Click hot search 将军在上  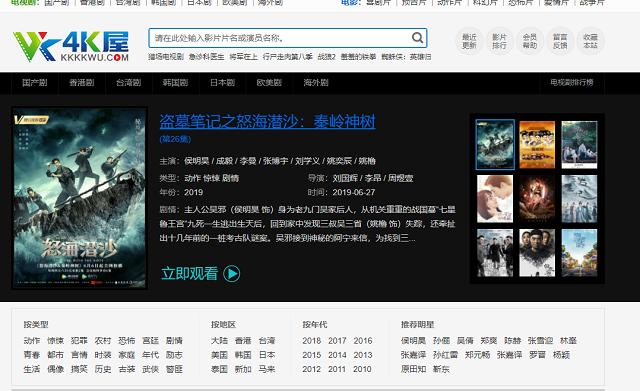pyautogui.click(x=243, y=57)
